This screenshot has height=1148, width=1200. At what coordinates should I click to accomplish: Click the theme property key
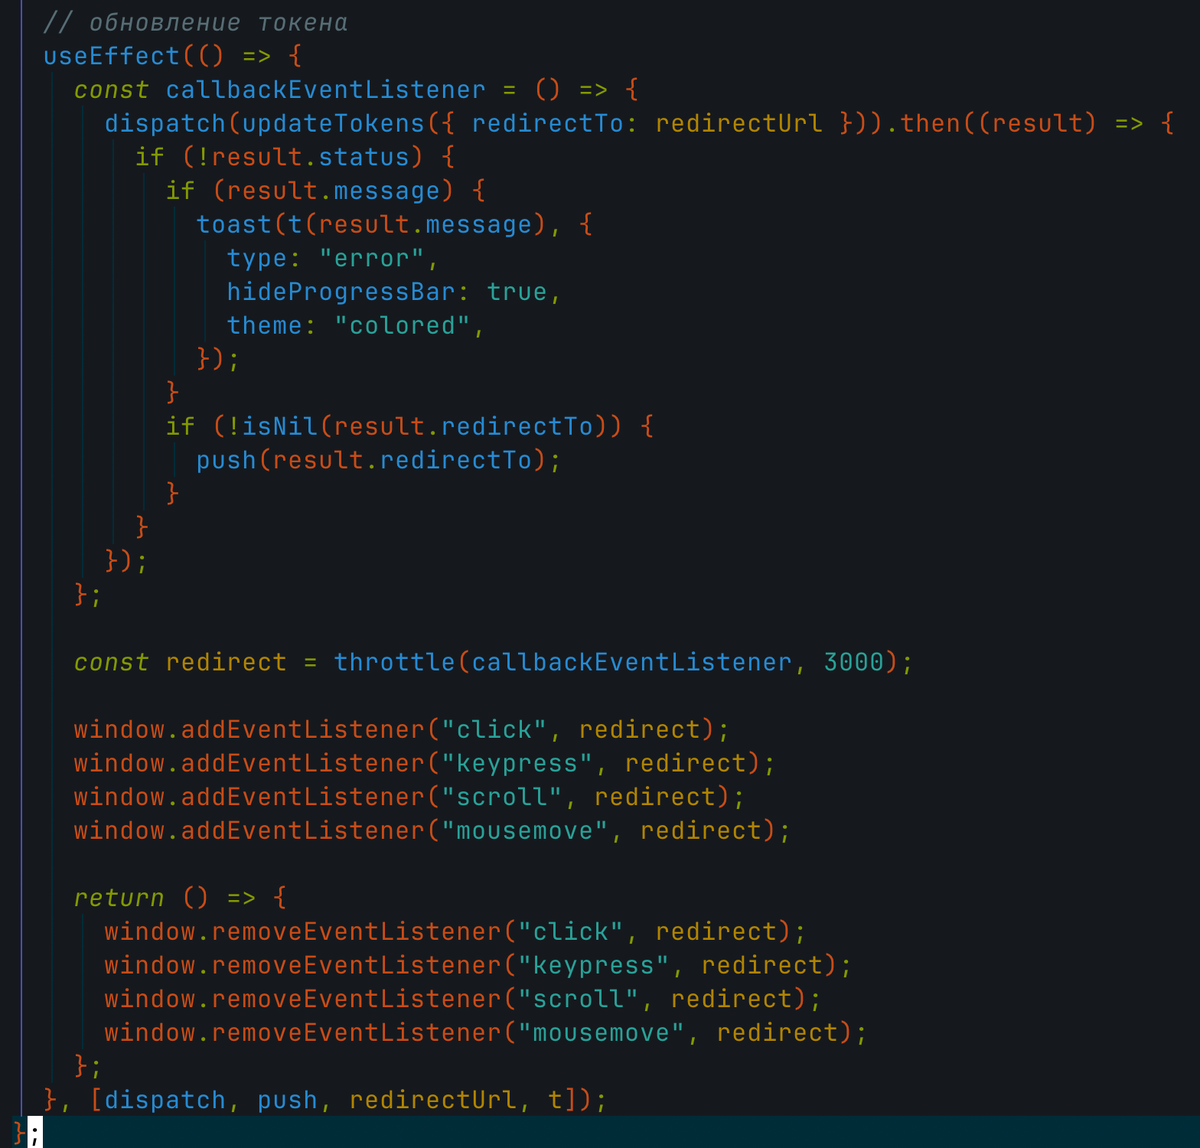265,325
